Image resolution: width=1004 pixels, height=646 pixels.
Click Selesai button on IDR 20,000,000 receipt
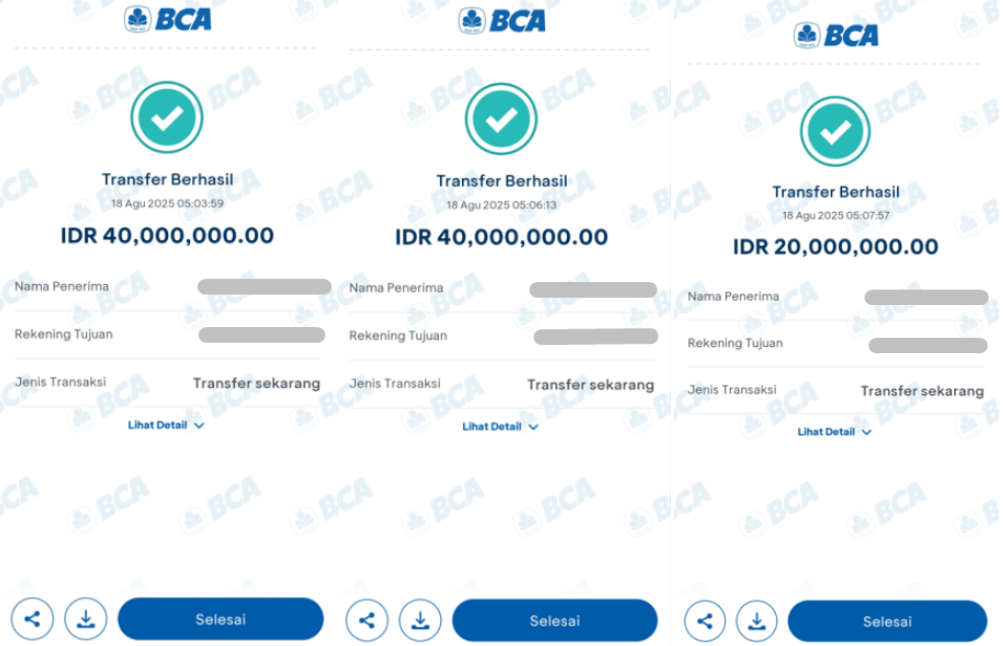tap(887, 621)
